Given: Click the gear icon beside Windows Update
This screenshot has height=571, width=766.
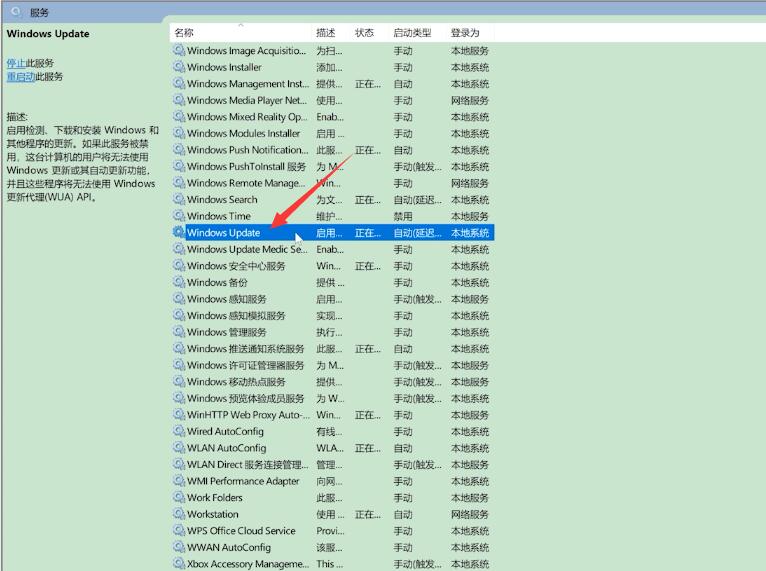Looking at the screenshot, I should click(x=179, y=233).
